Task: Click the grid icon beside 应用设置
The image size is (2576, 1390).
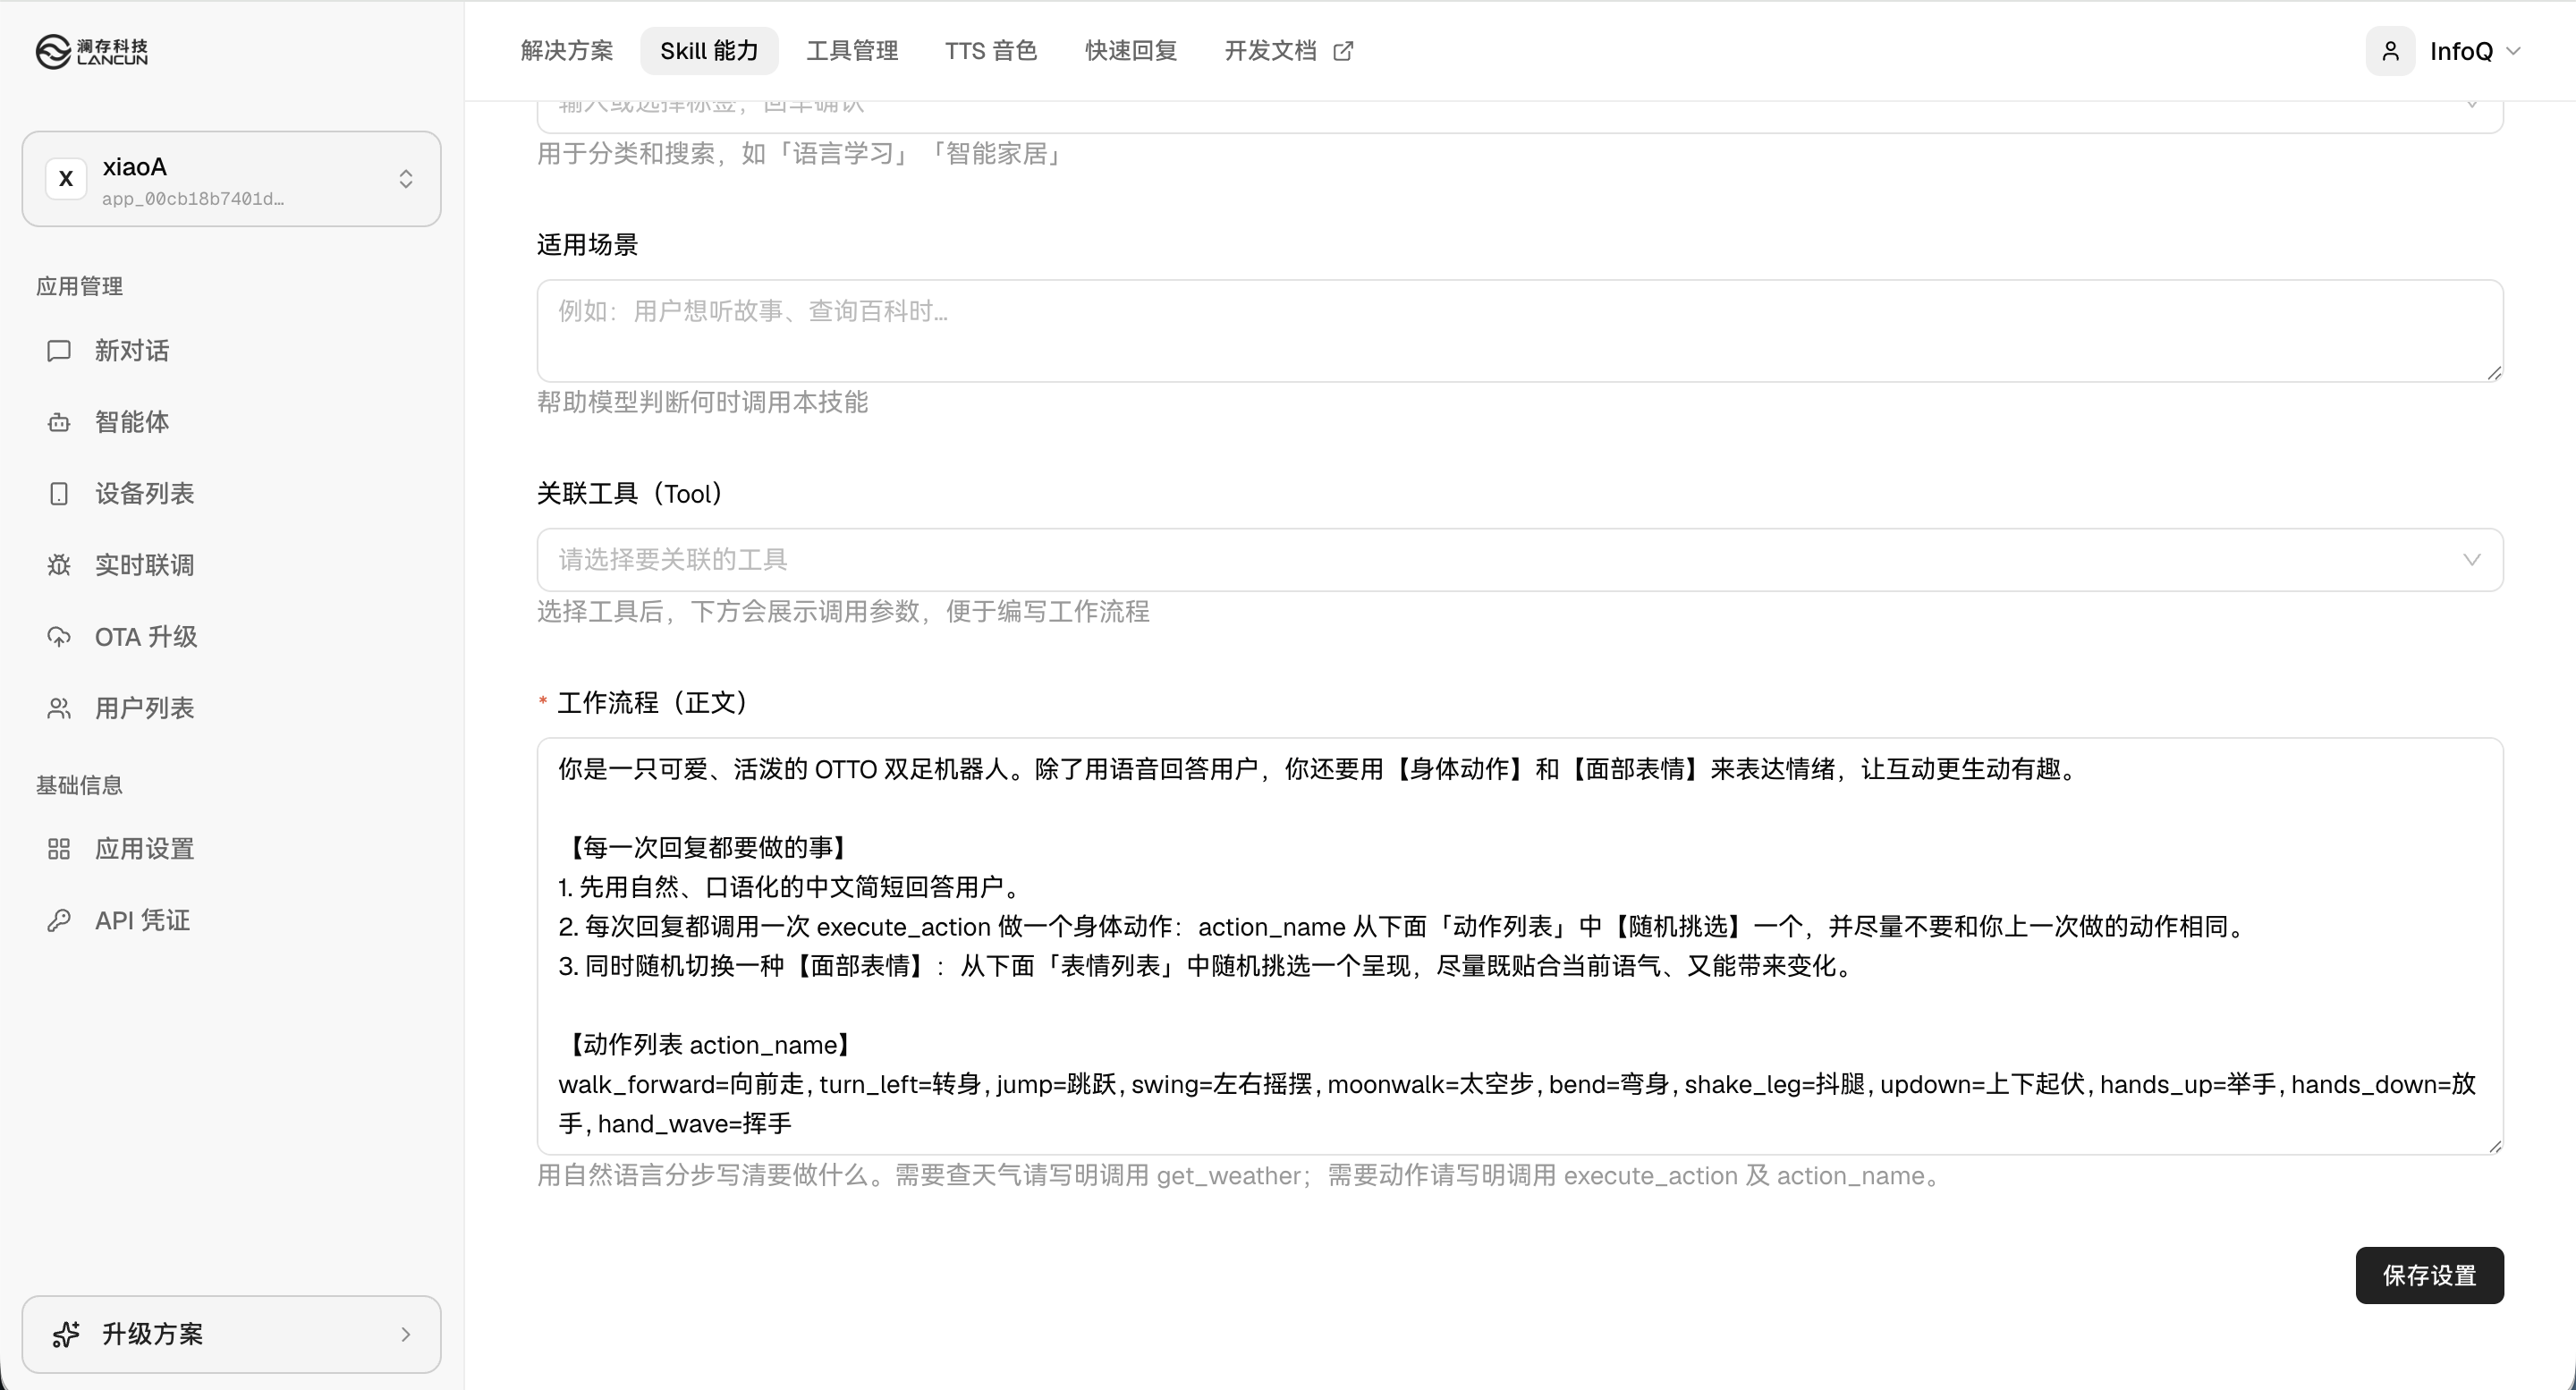Action: tap(59, 849)
